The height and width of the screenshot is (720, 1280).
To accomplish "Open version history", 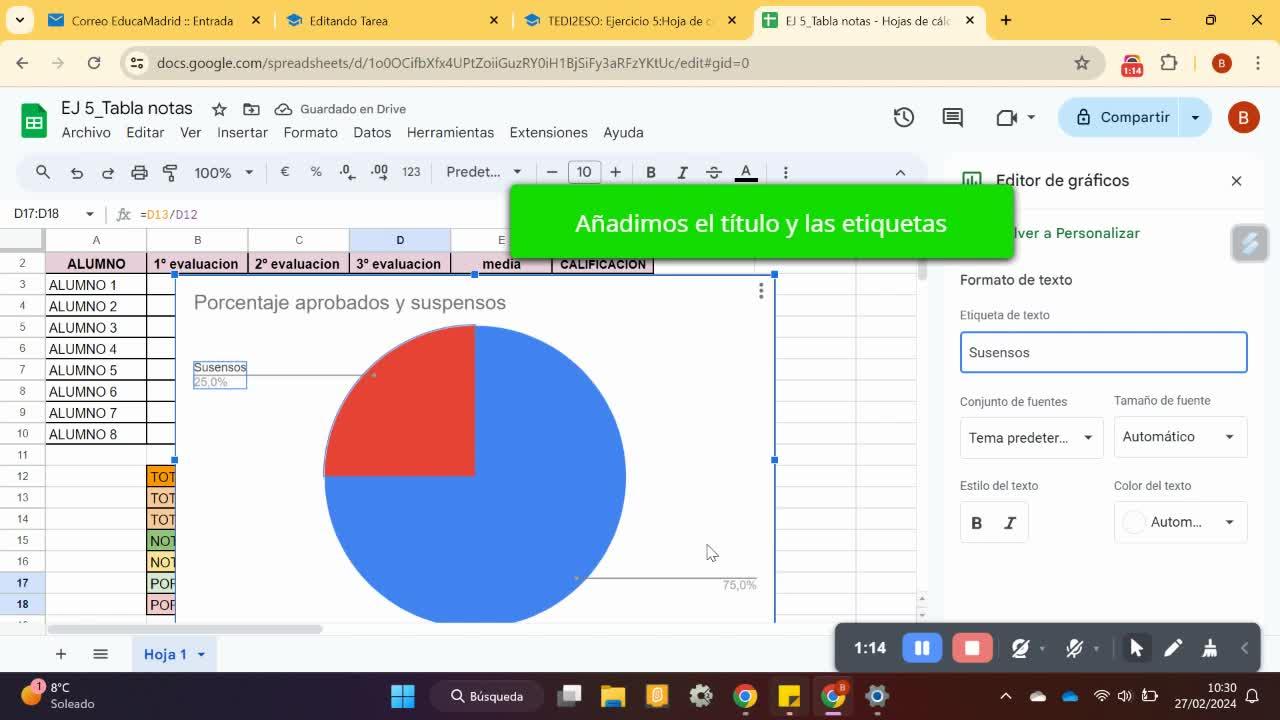I will [904, 117].
